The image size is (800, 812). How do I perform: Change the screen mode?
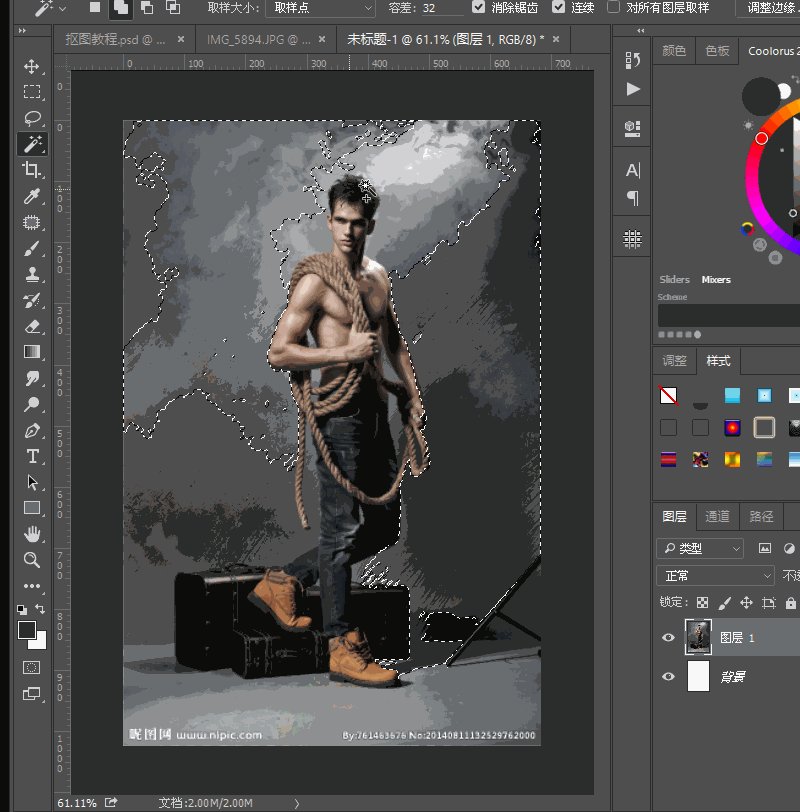[32, 694]
